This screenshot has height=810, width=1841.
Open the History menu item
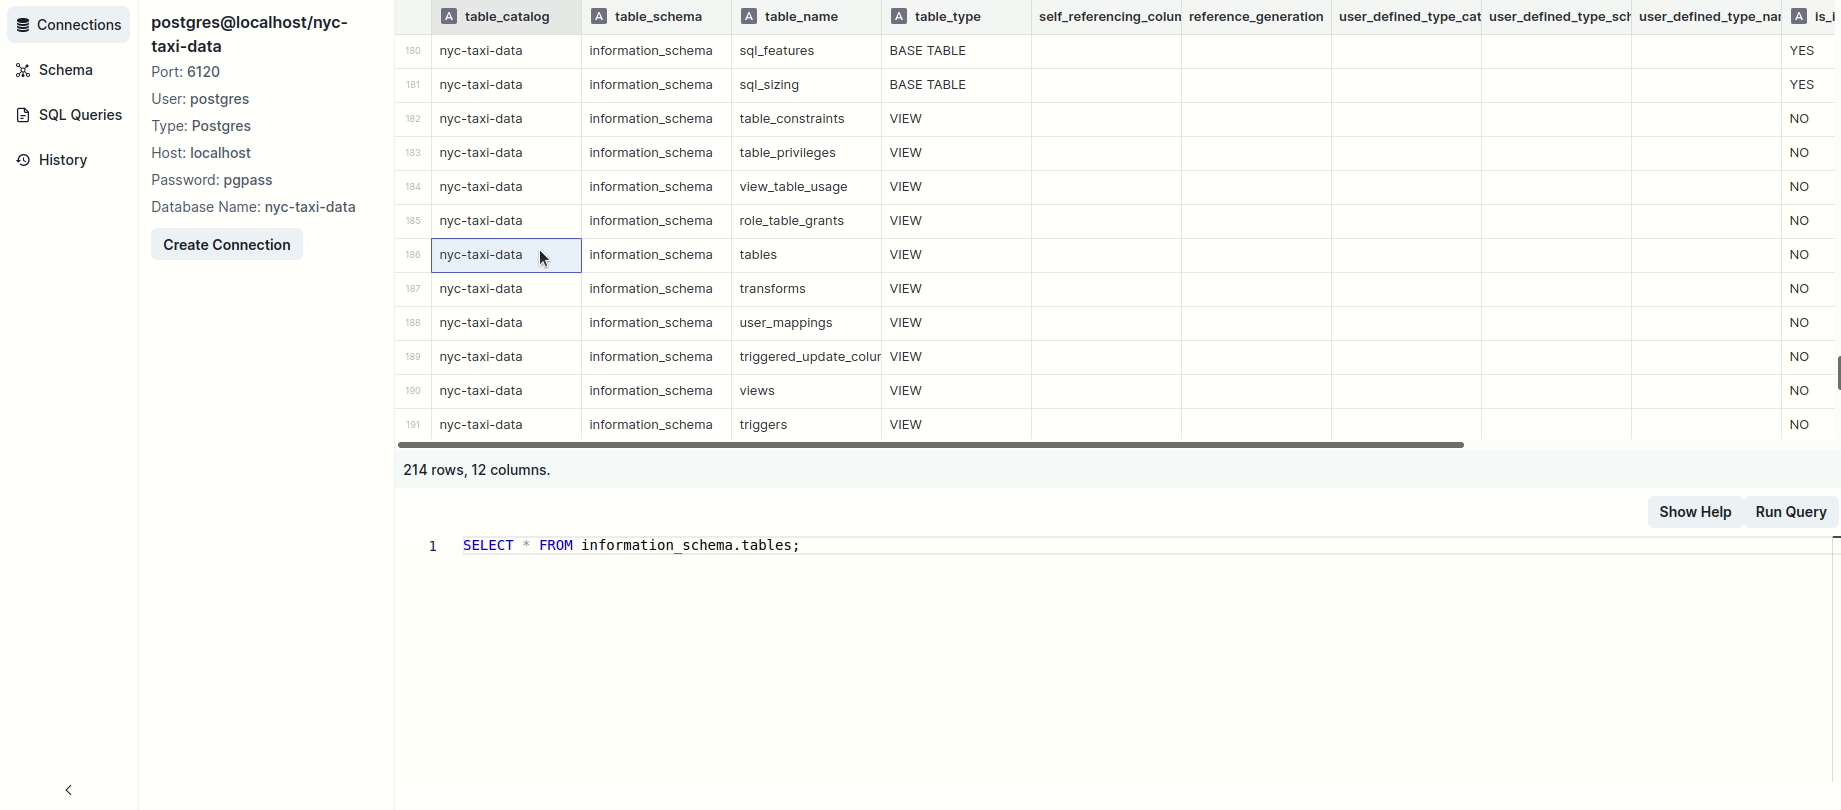pyautogui.click(x=63, y=160)
